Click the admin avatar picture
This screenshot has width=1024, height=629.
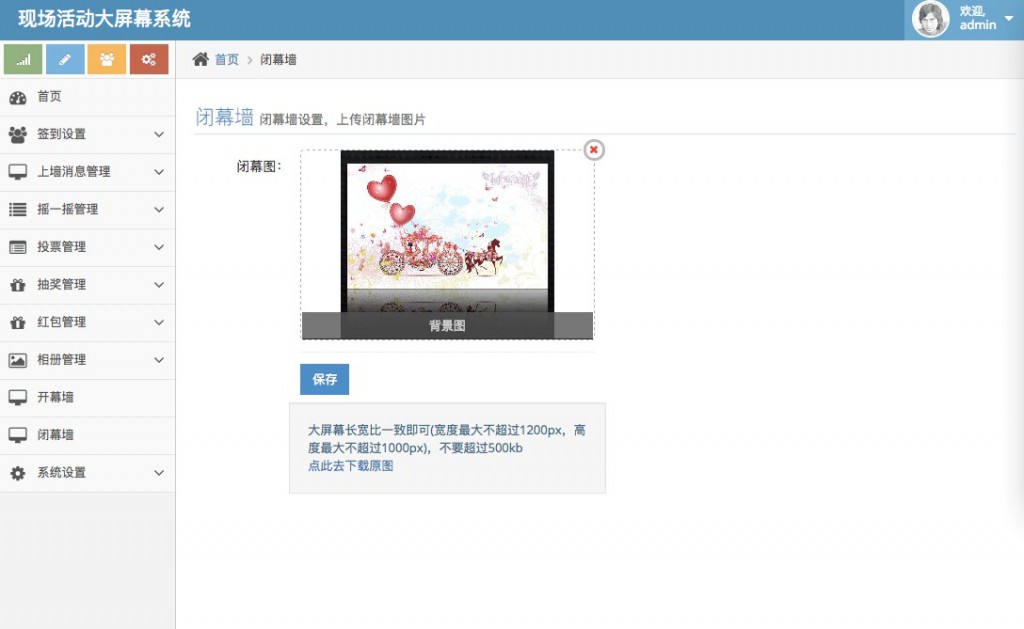[x=930, y=19]
